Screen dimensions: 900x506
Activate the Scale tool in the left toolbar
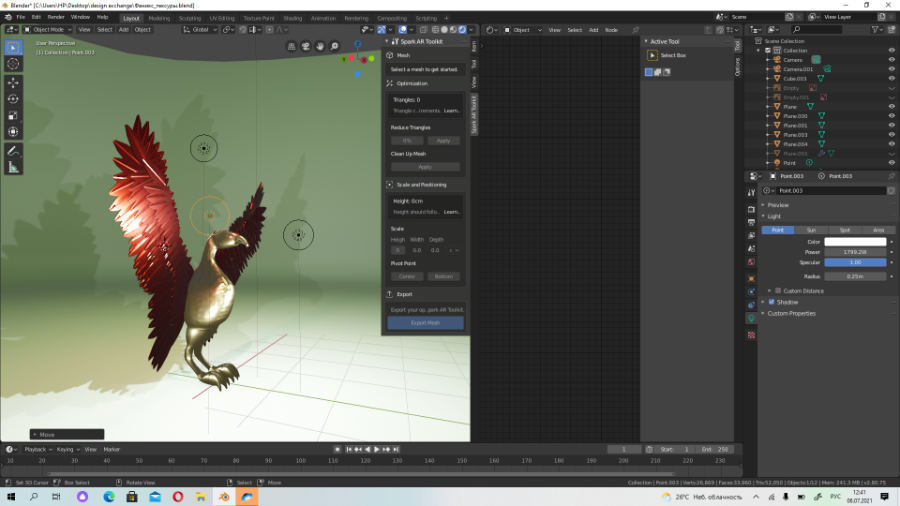click(13, 115)
